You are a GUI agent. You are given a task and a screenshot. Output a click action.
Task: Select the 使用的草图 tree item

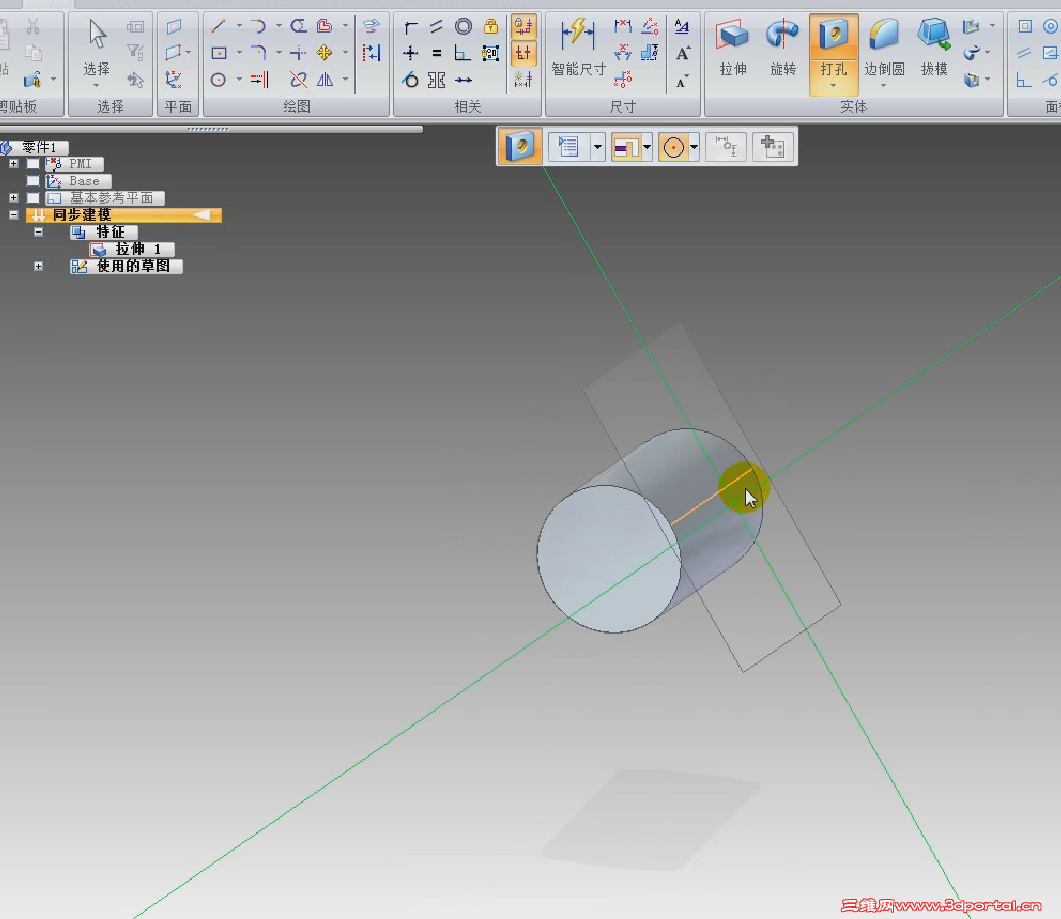[127, 266]
